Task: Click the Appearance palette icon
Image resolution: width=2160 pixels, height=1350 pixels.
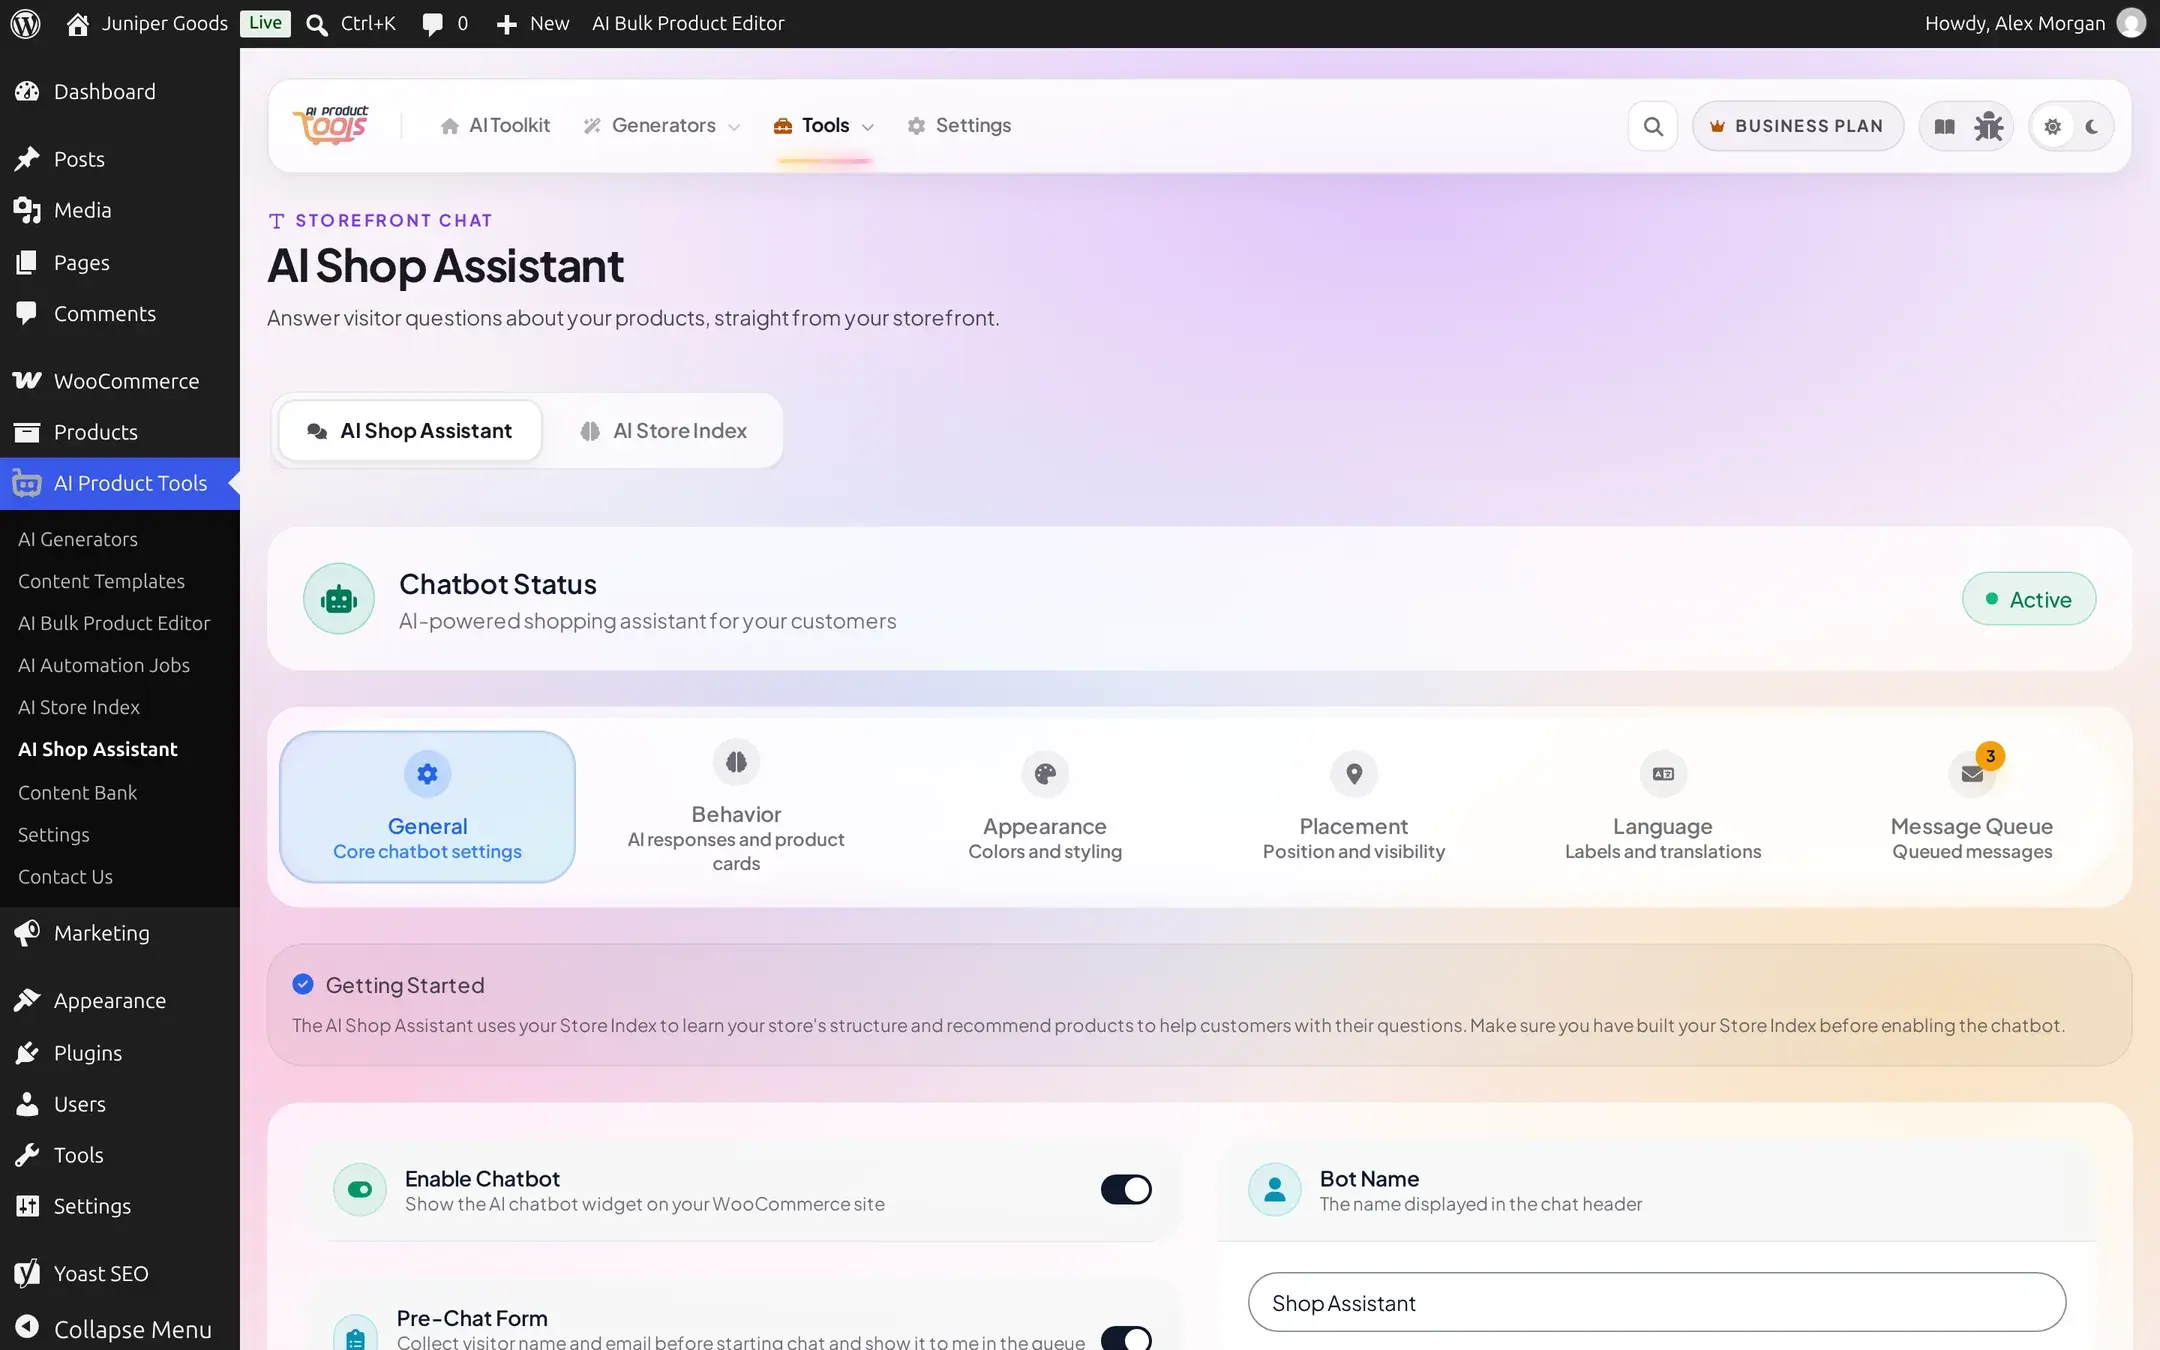Action: coord(1045,773)
